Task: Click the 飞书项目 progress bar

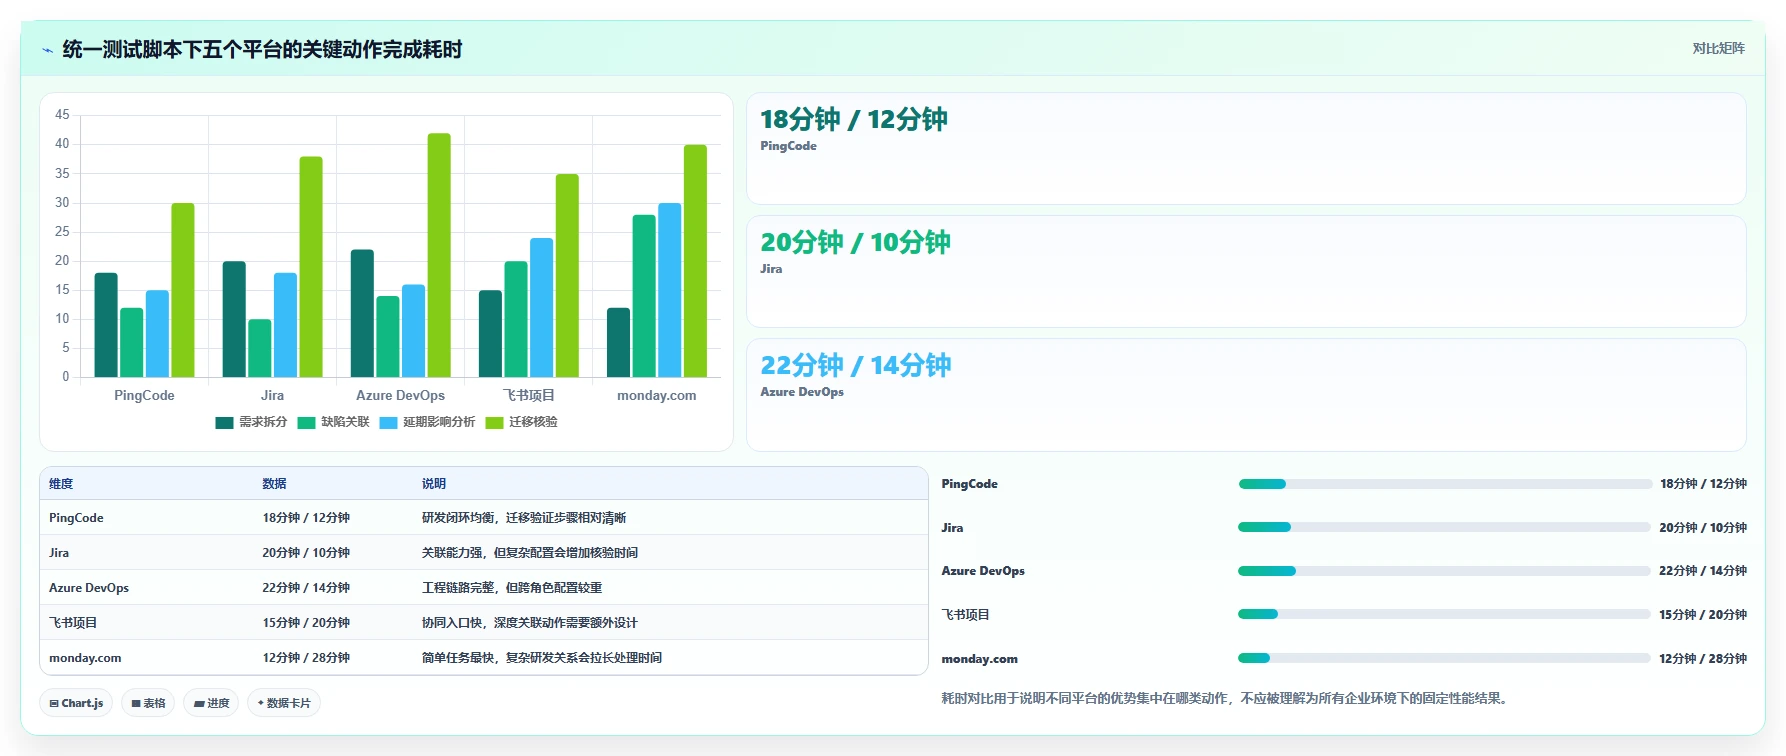Action: 1445,614
